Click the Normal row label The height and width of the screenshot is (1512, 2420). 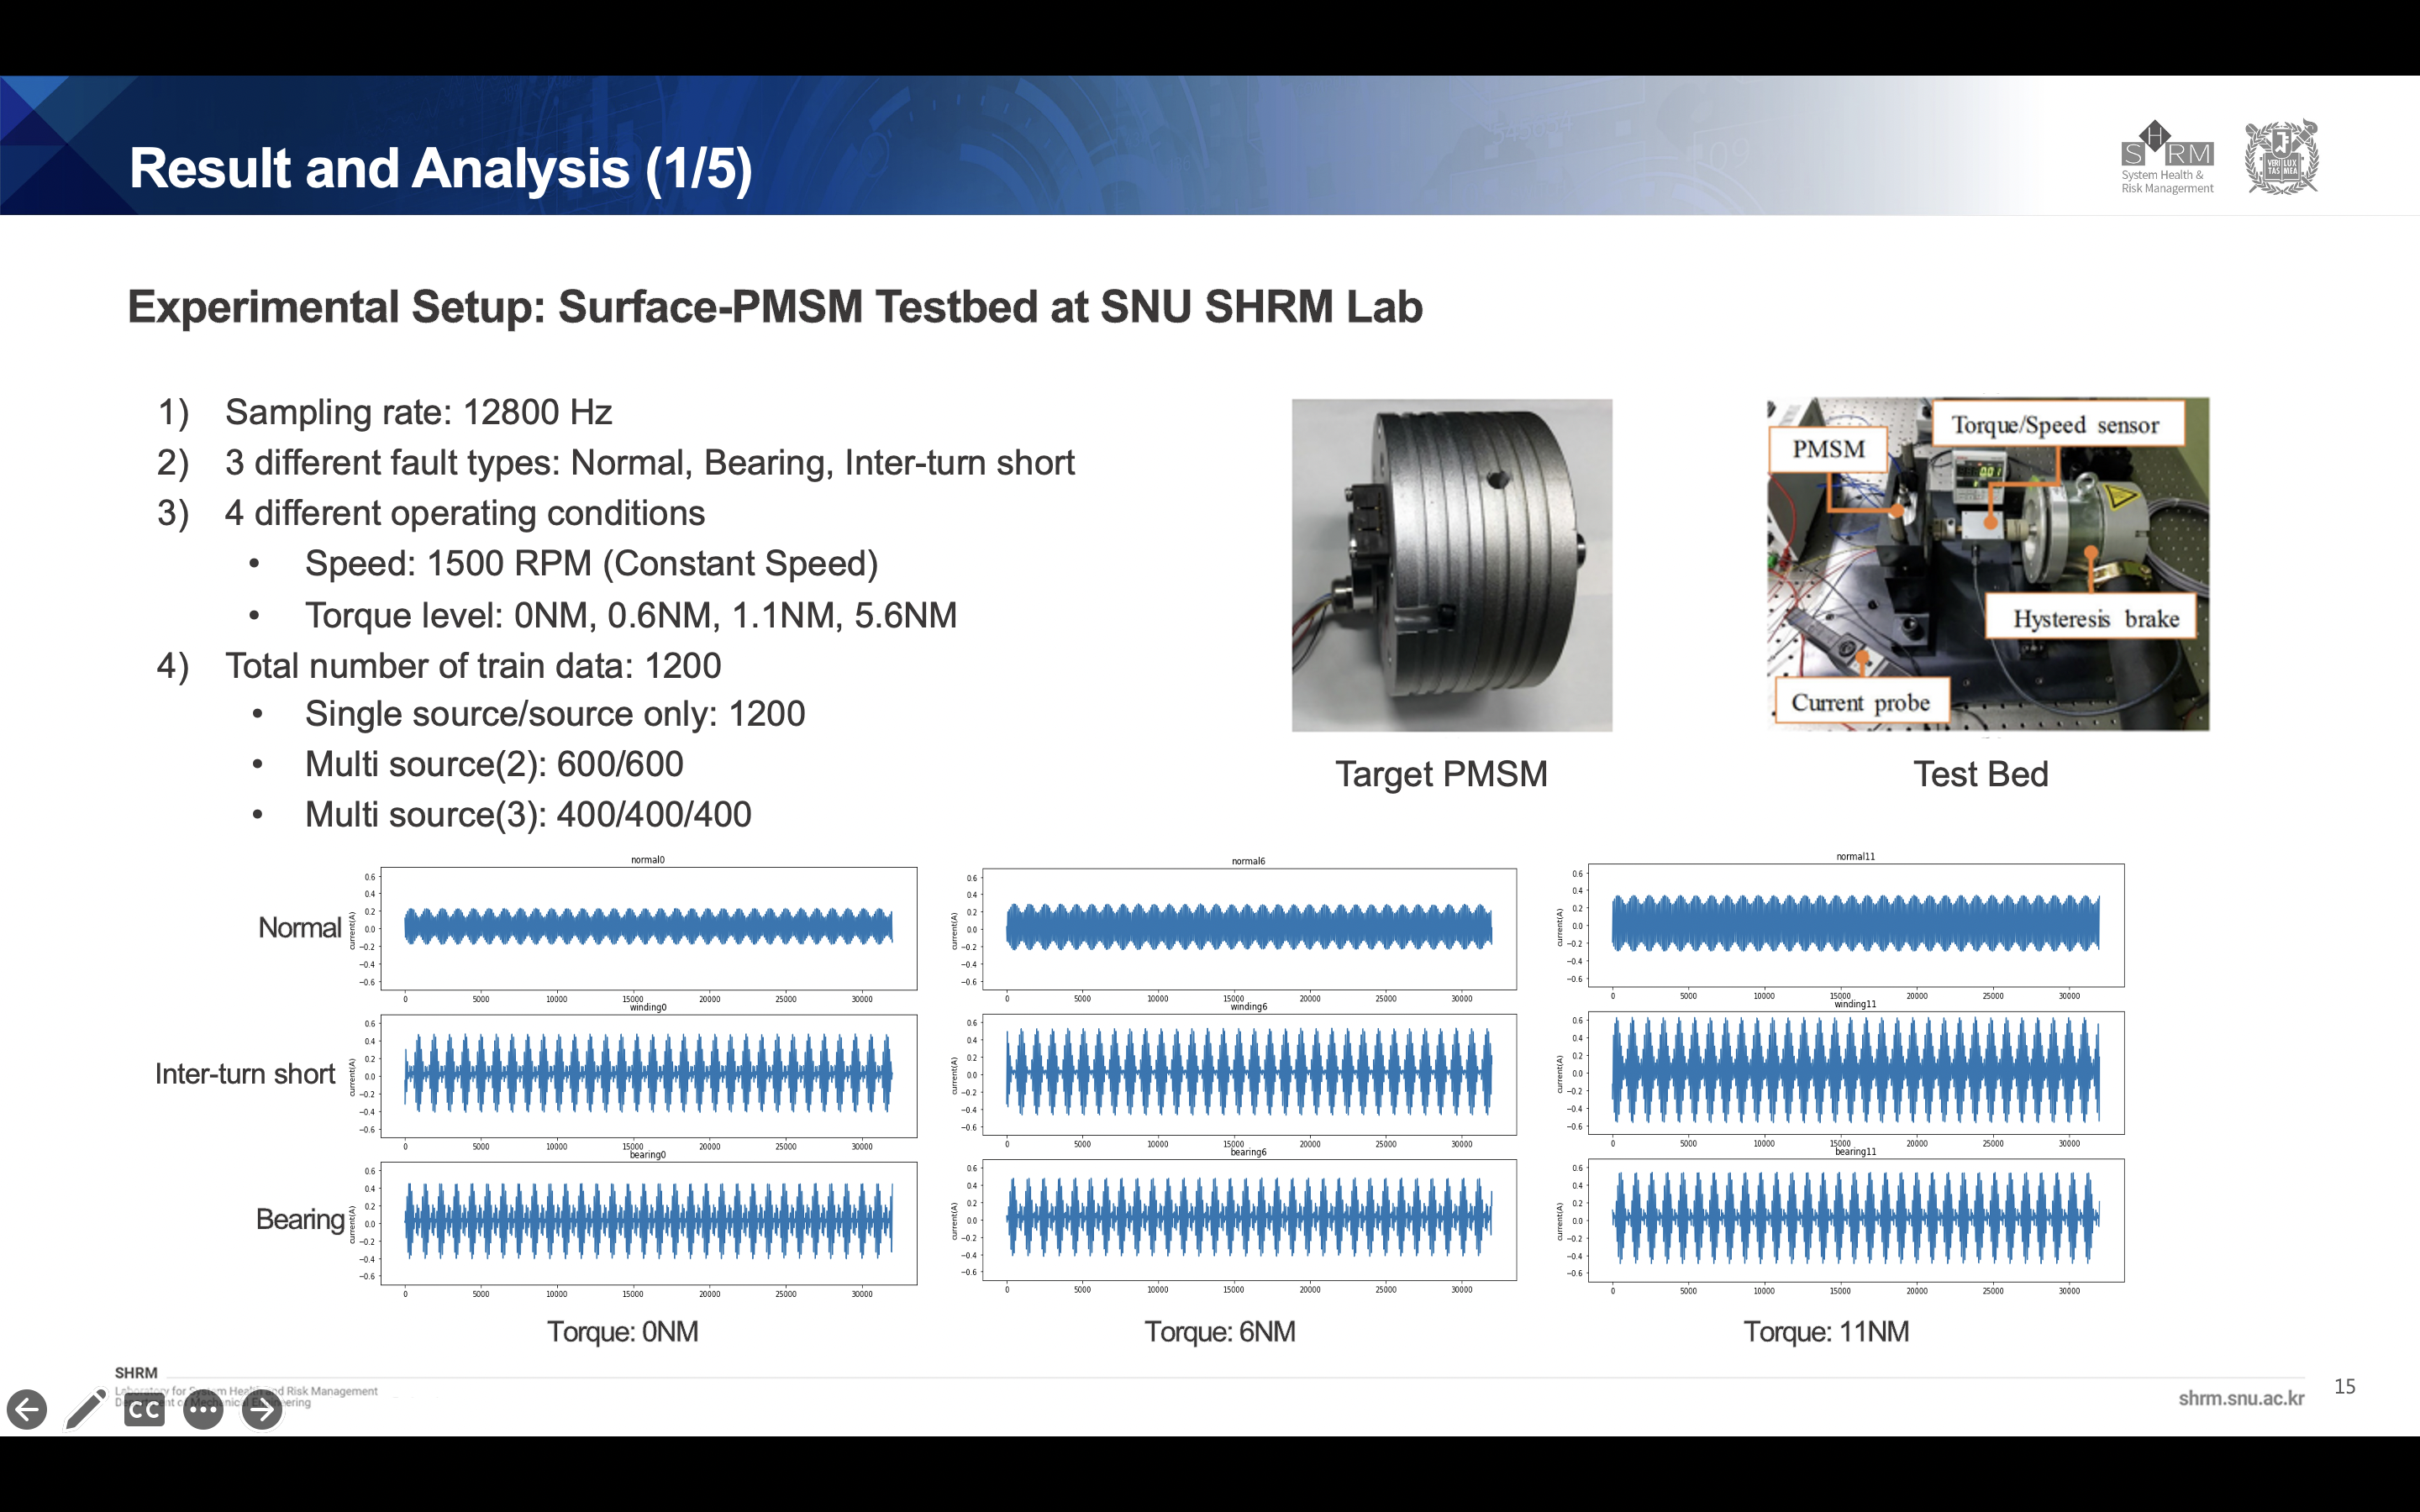[x=300, y=928]
